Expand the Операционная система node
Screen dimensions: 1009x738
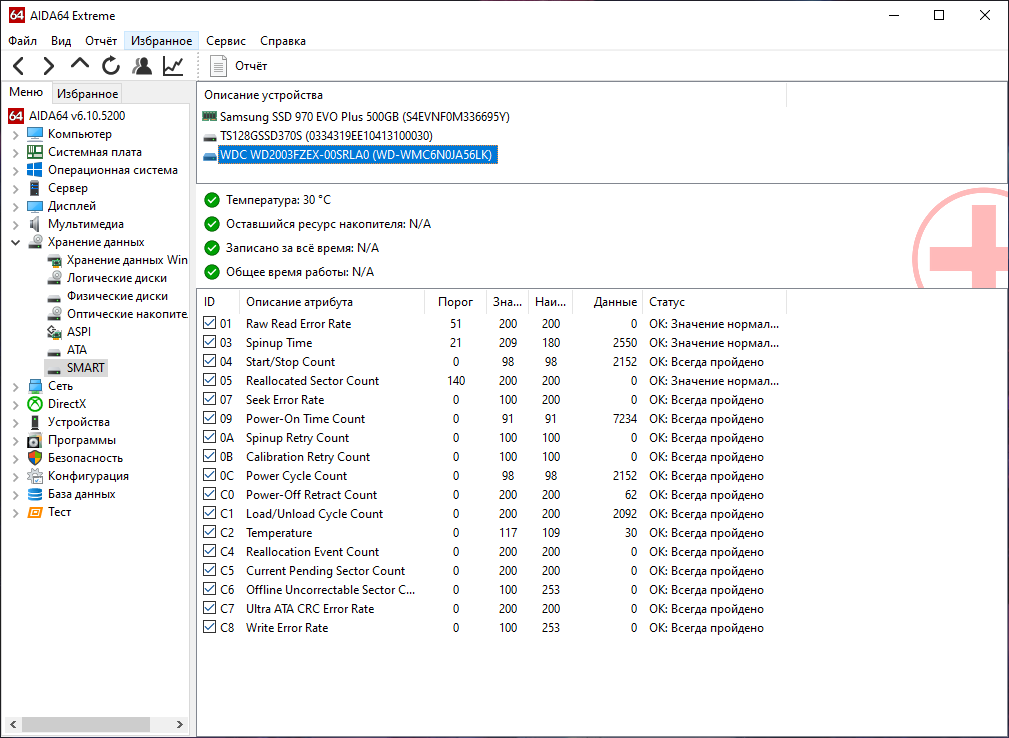tap(15, 171)
